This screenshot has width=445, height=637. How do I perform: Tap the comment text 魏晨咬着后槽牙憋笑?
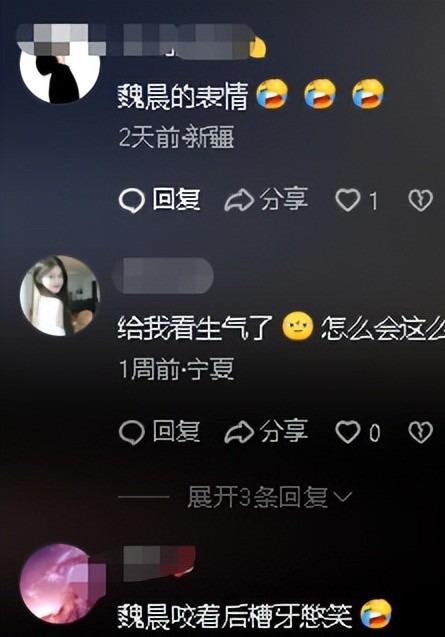(x=234, y=616)
